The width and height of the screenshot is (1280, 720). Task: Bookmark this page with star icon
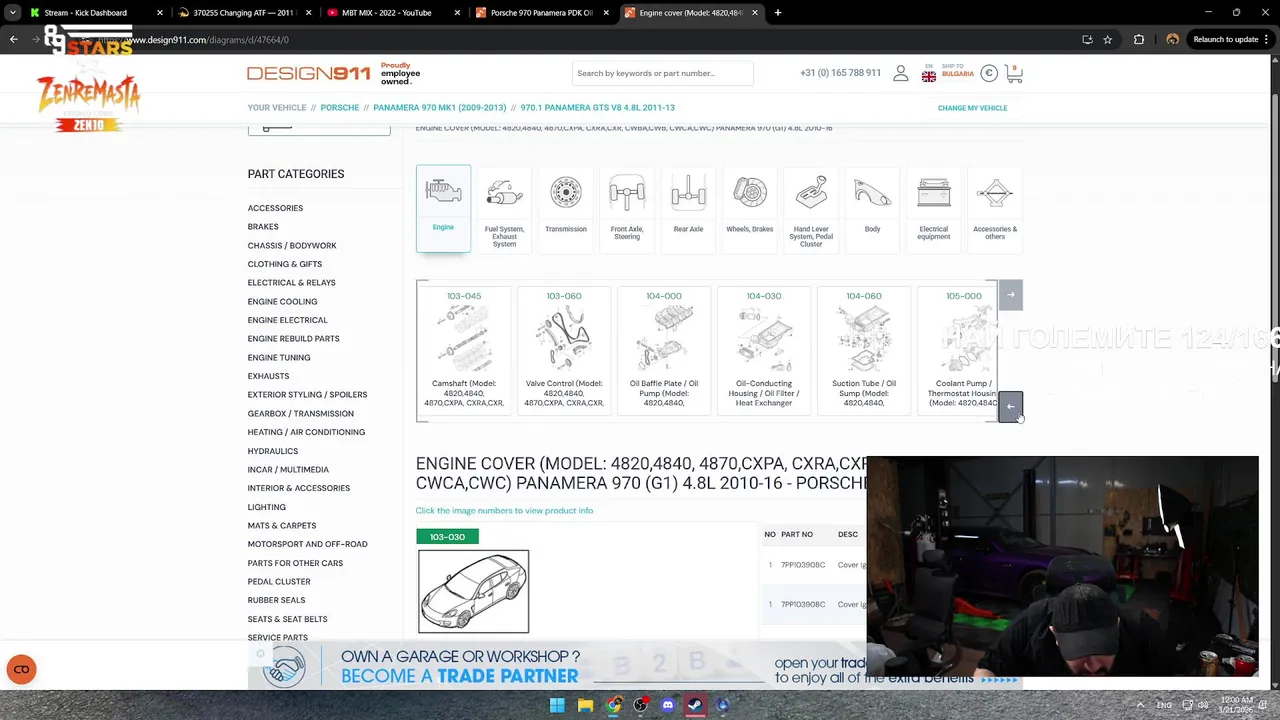[1107, 40]
